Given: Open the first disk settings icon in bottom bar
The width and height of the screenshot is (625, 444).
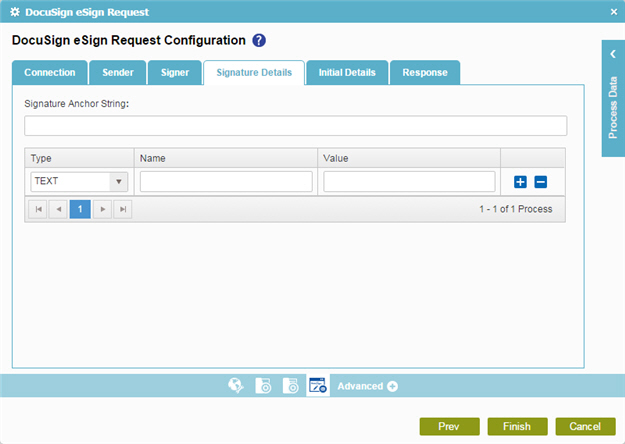Looking at the screenshot, I should (x=263, y=385).
